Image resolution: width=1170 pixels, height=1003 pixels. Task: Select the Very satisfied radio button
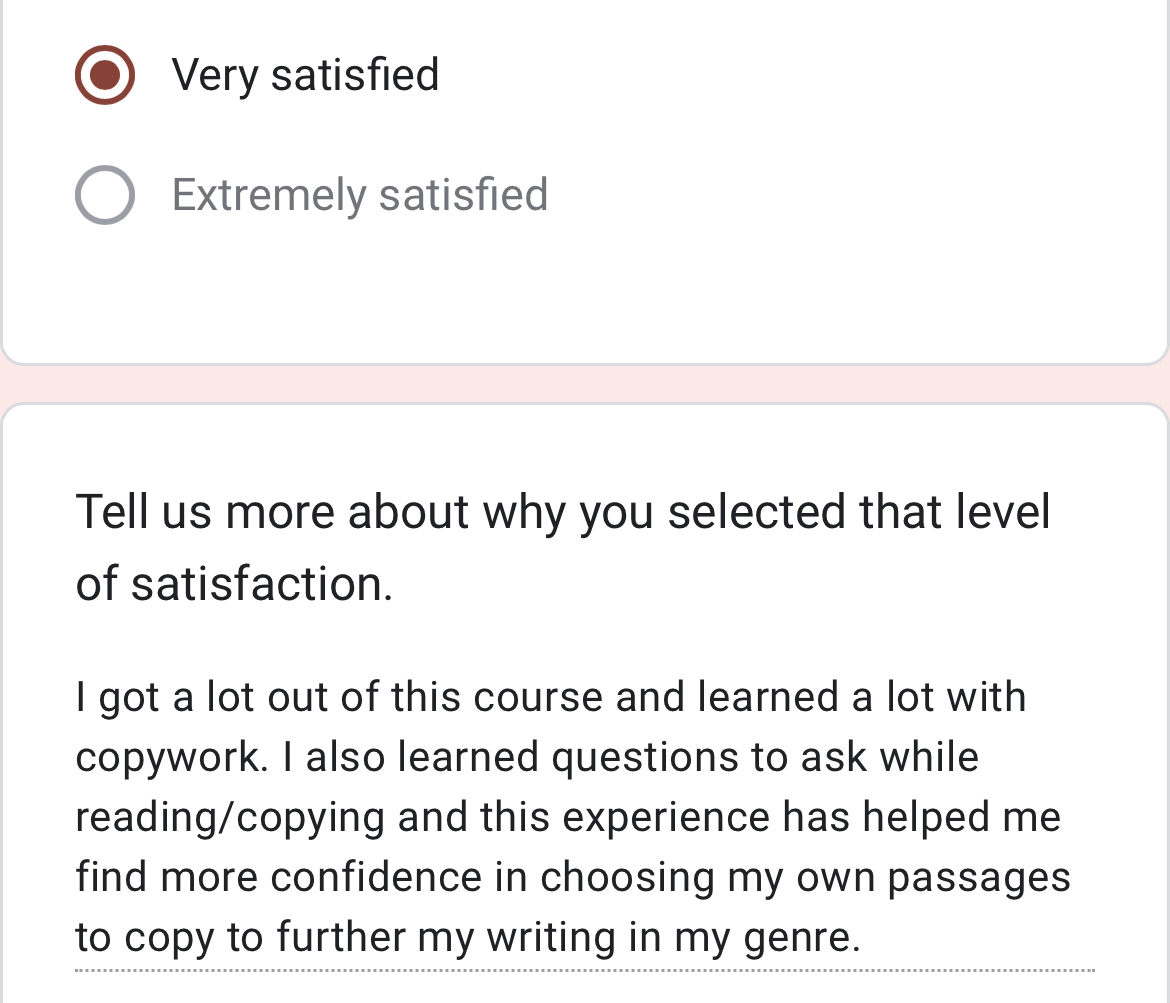[x=105, y=75]
